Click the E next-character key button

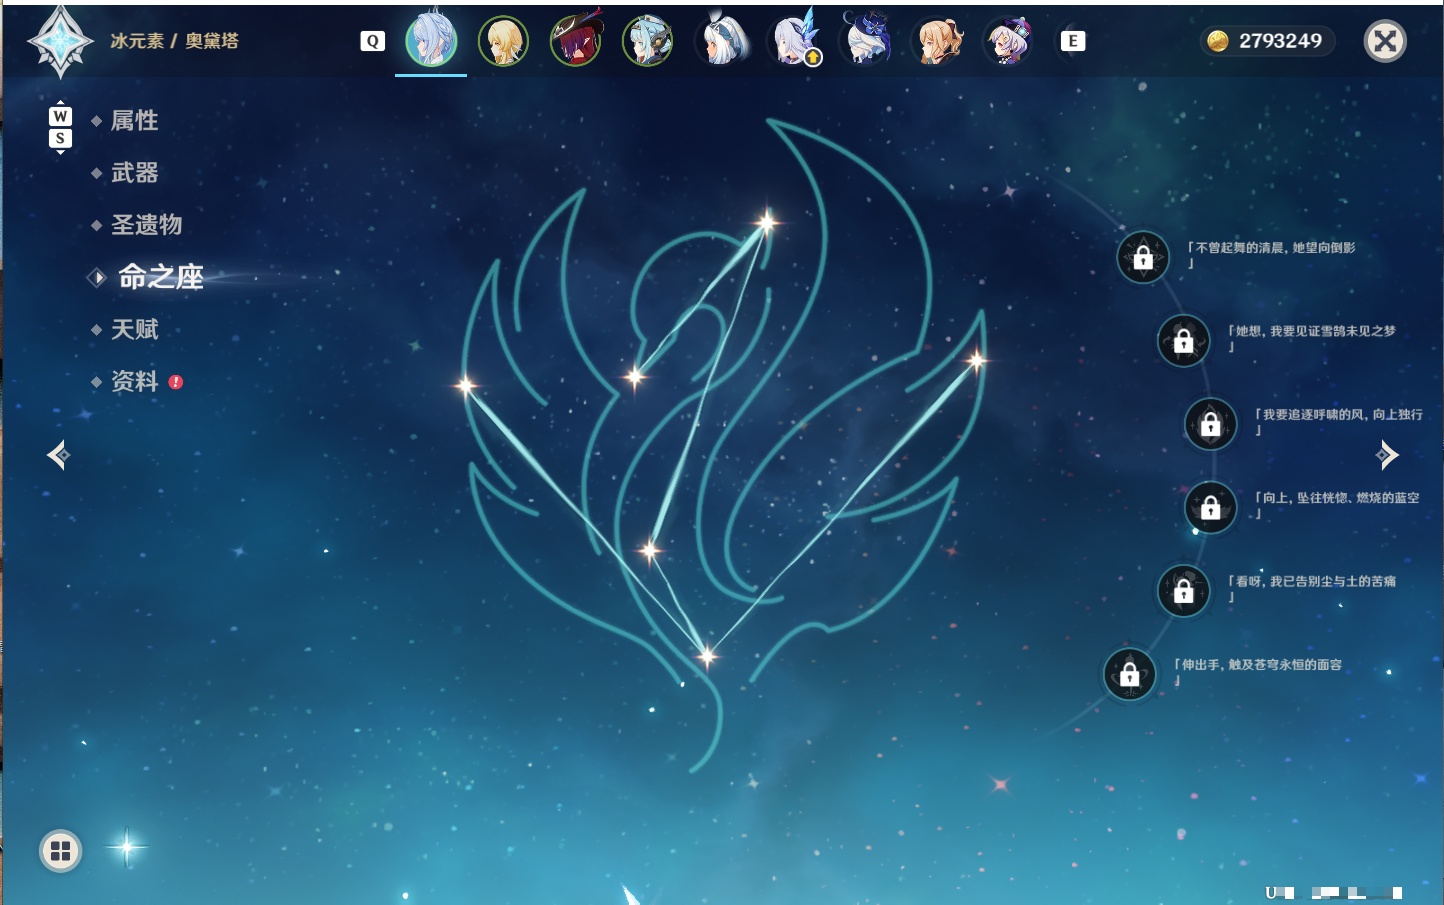[x=1073, y=41]
